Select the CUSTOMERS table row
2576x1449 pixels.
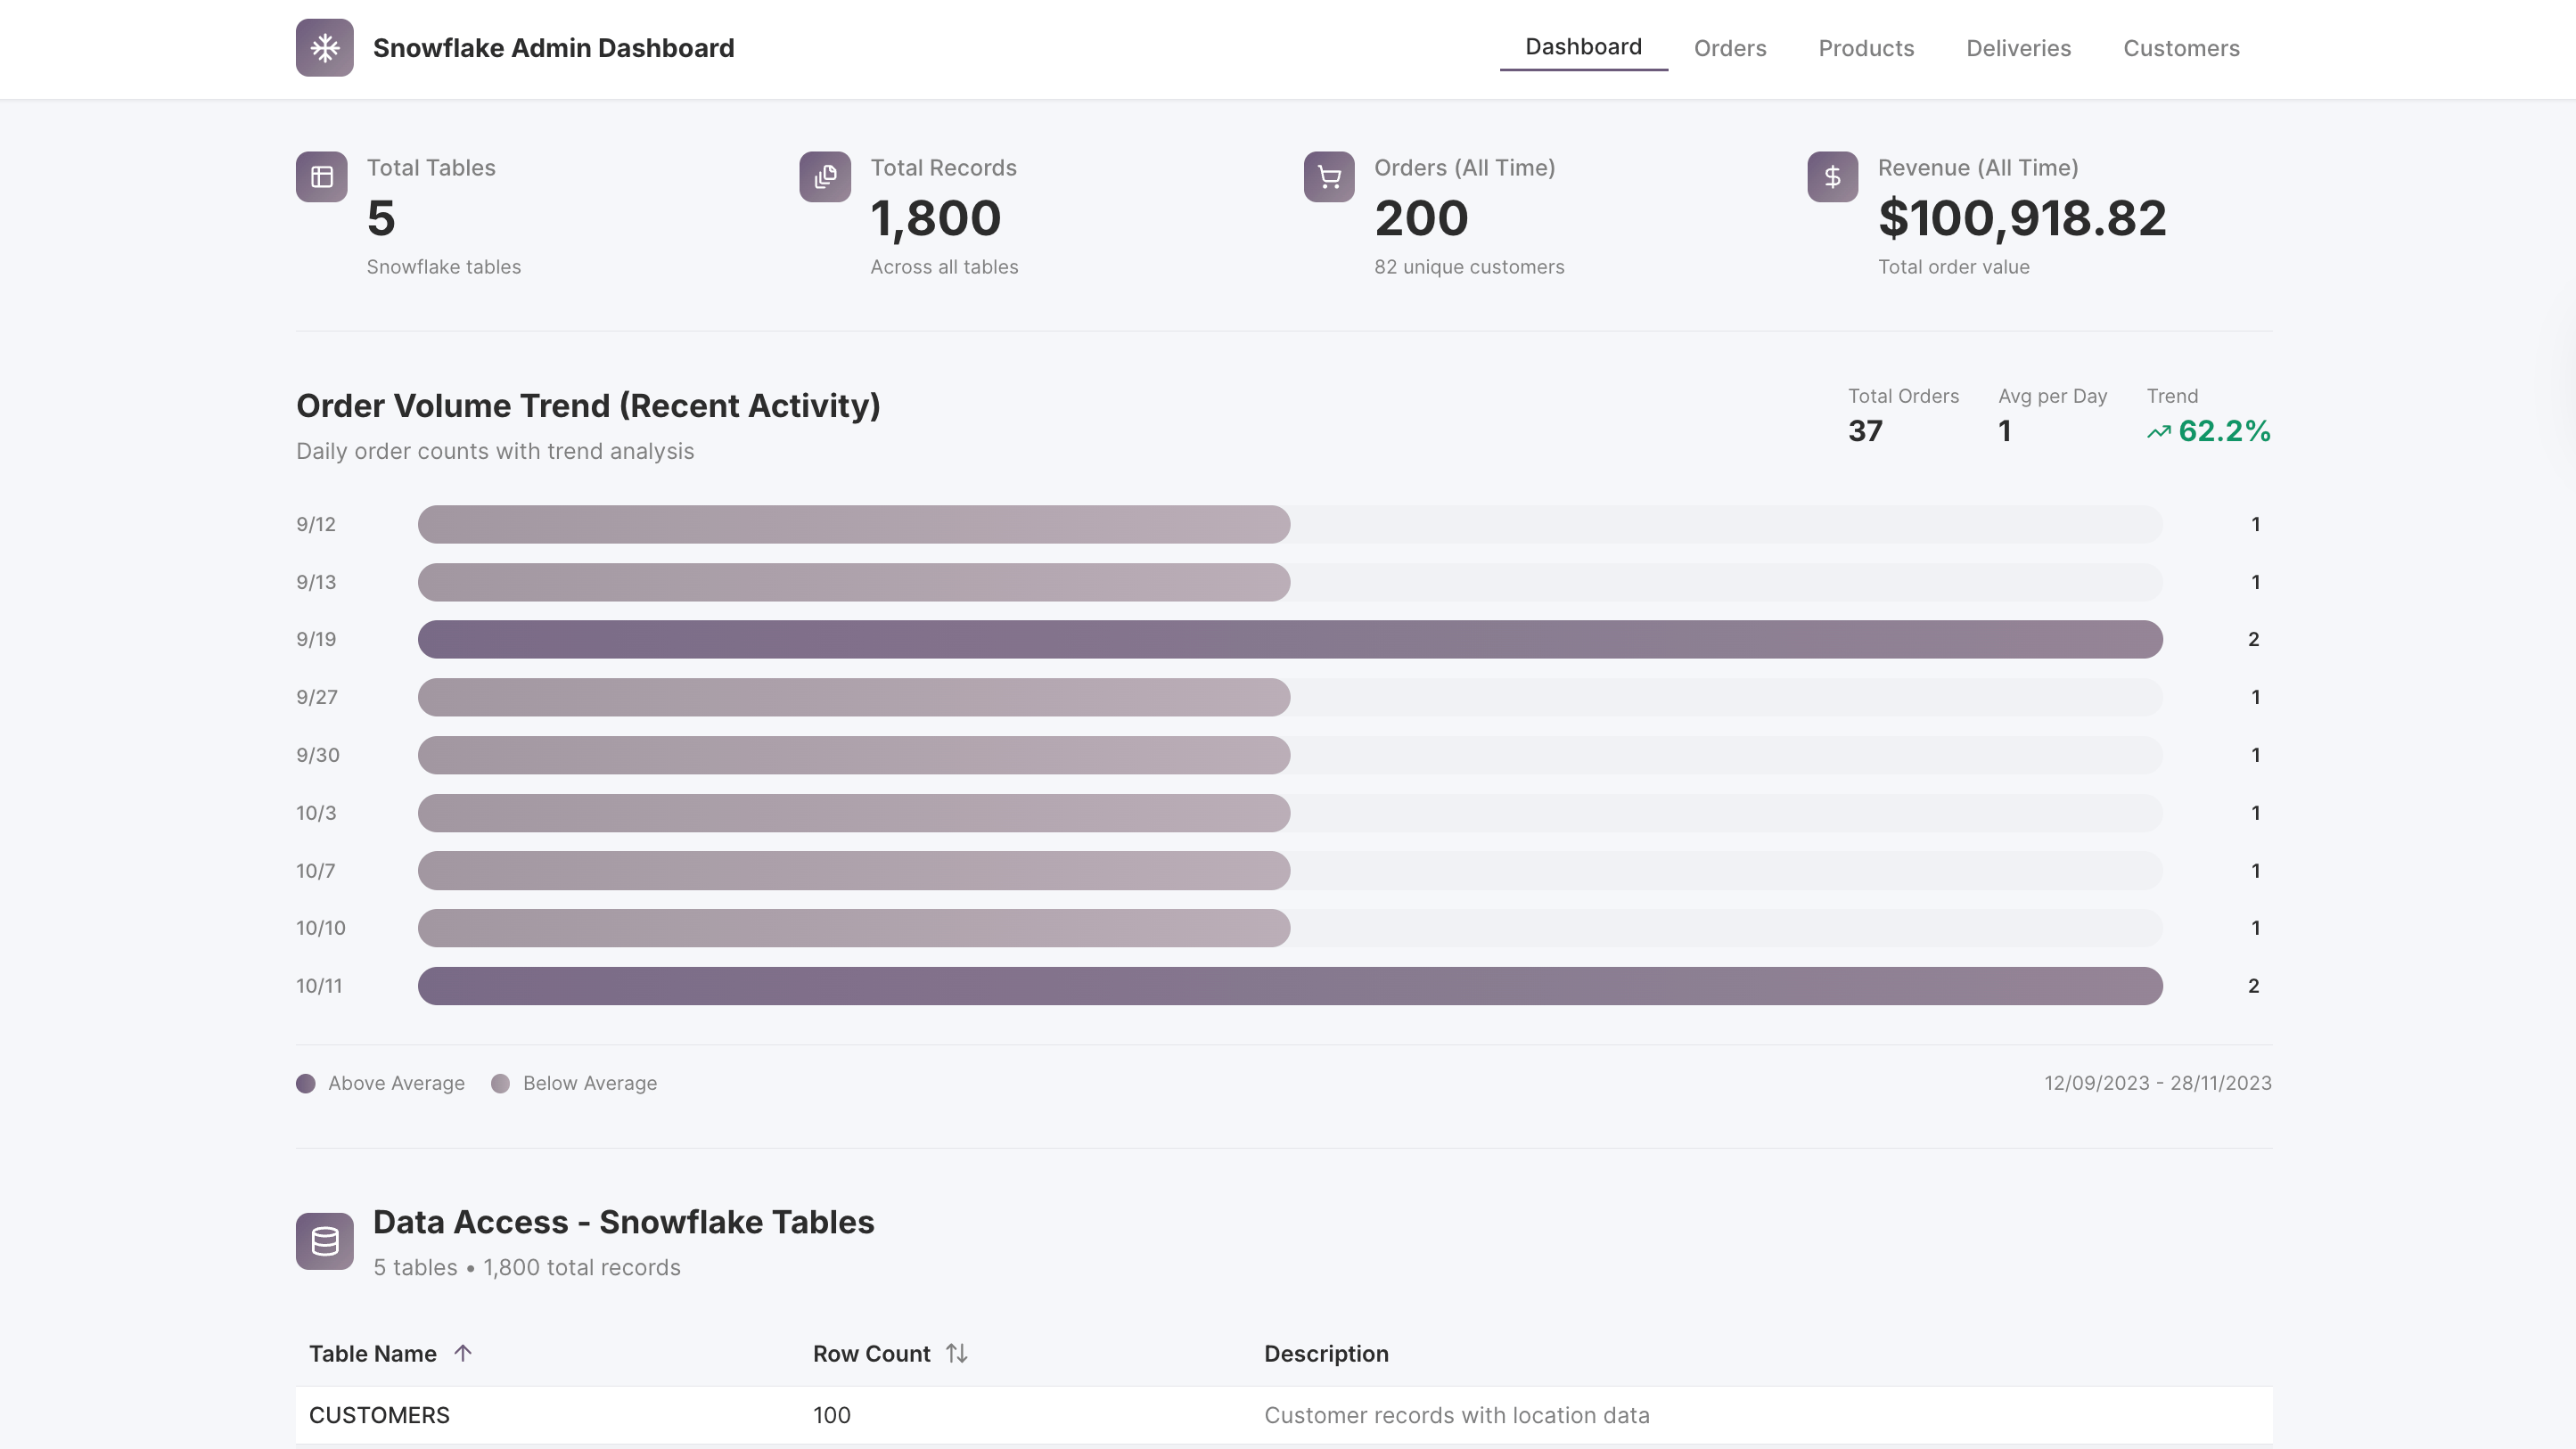(x=1283, y=1415)
